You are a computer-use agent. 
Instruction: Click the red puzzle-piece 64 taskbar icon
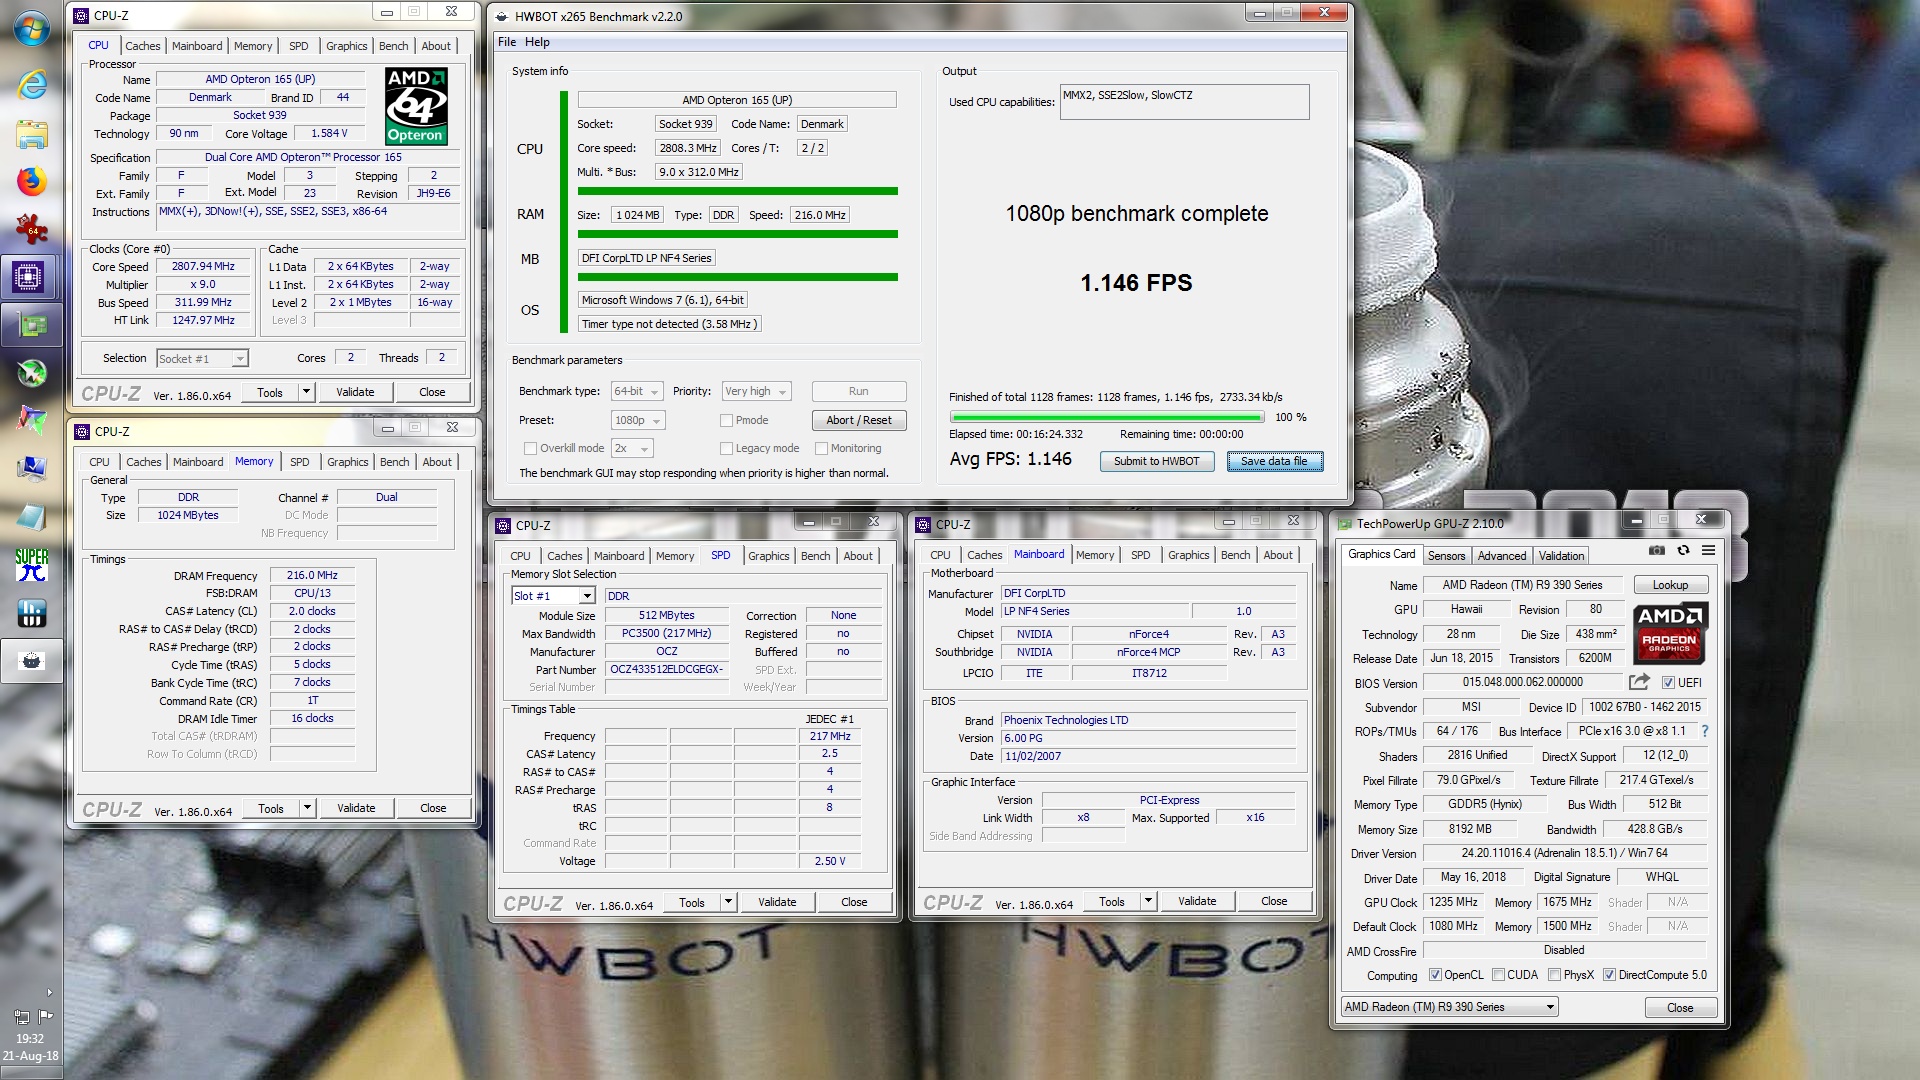[32, 229]
